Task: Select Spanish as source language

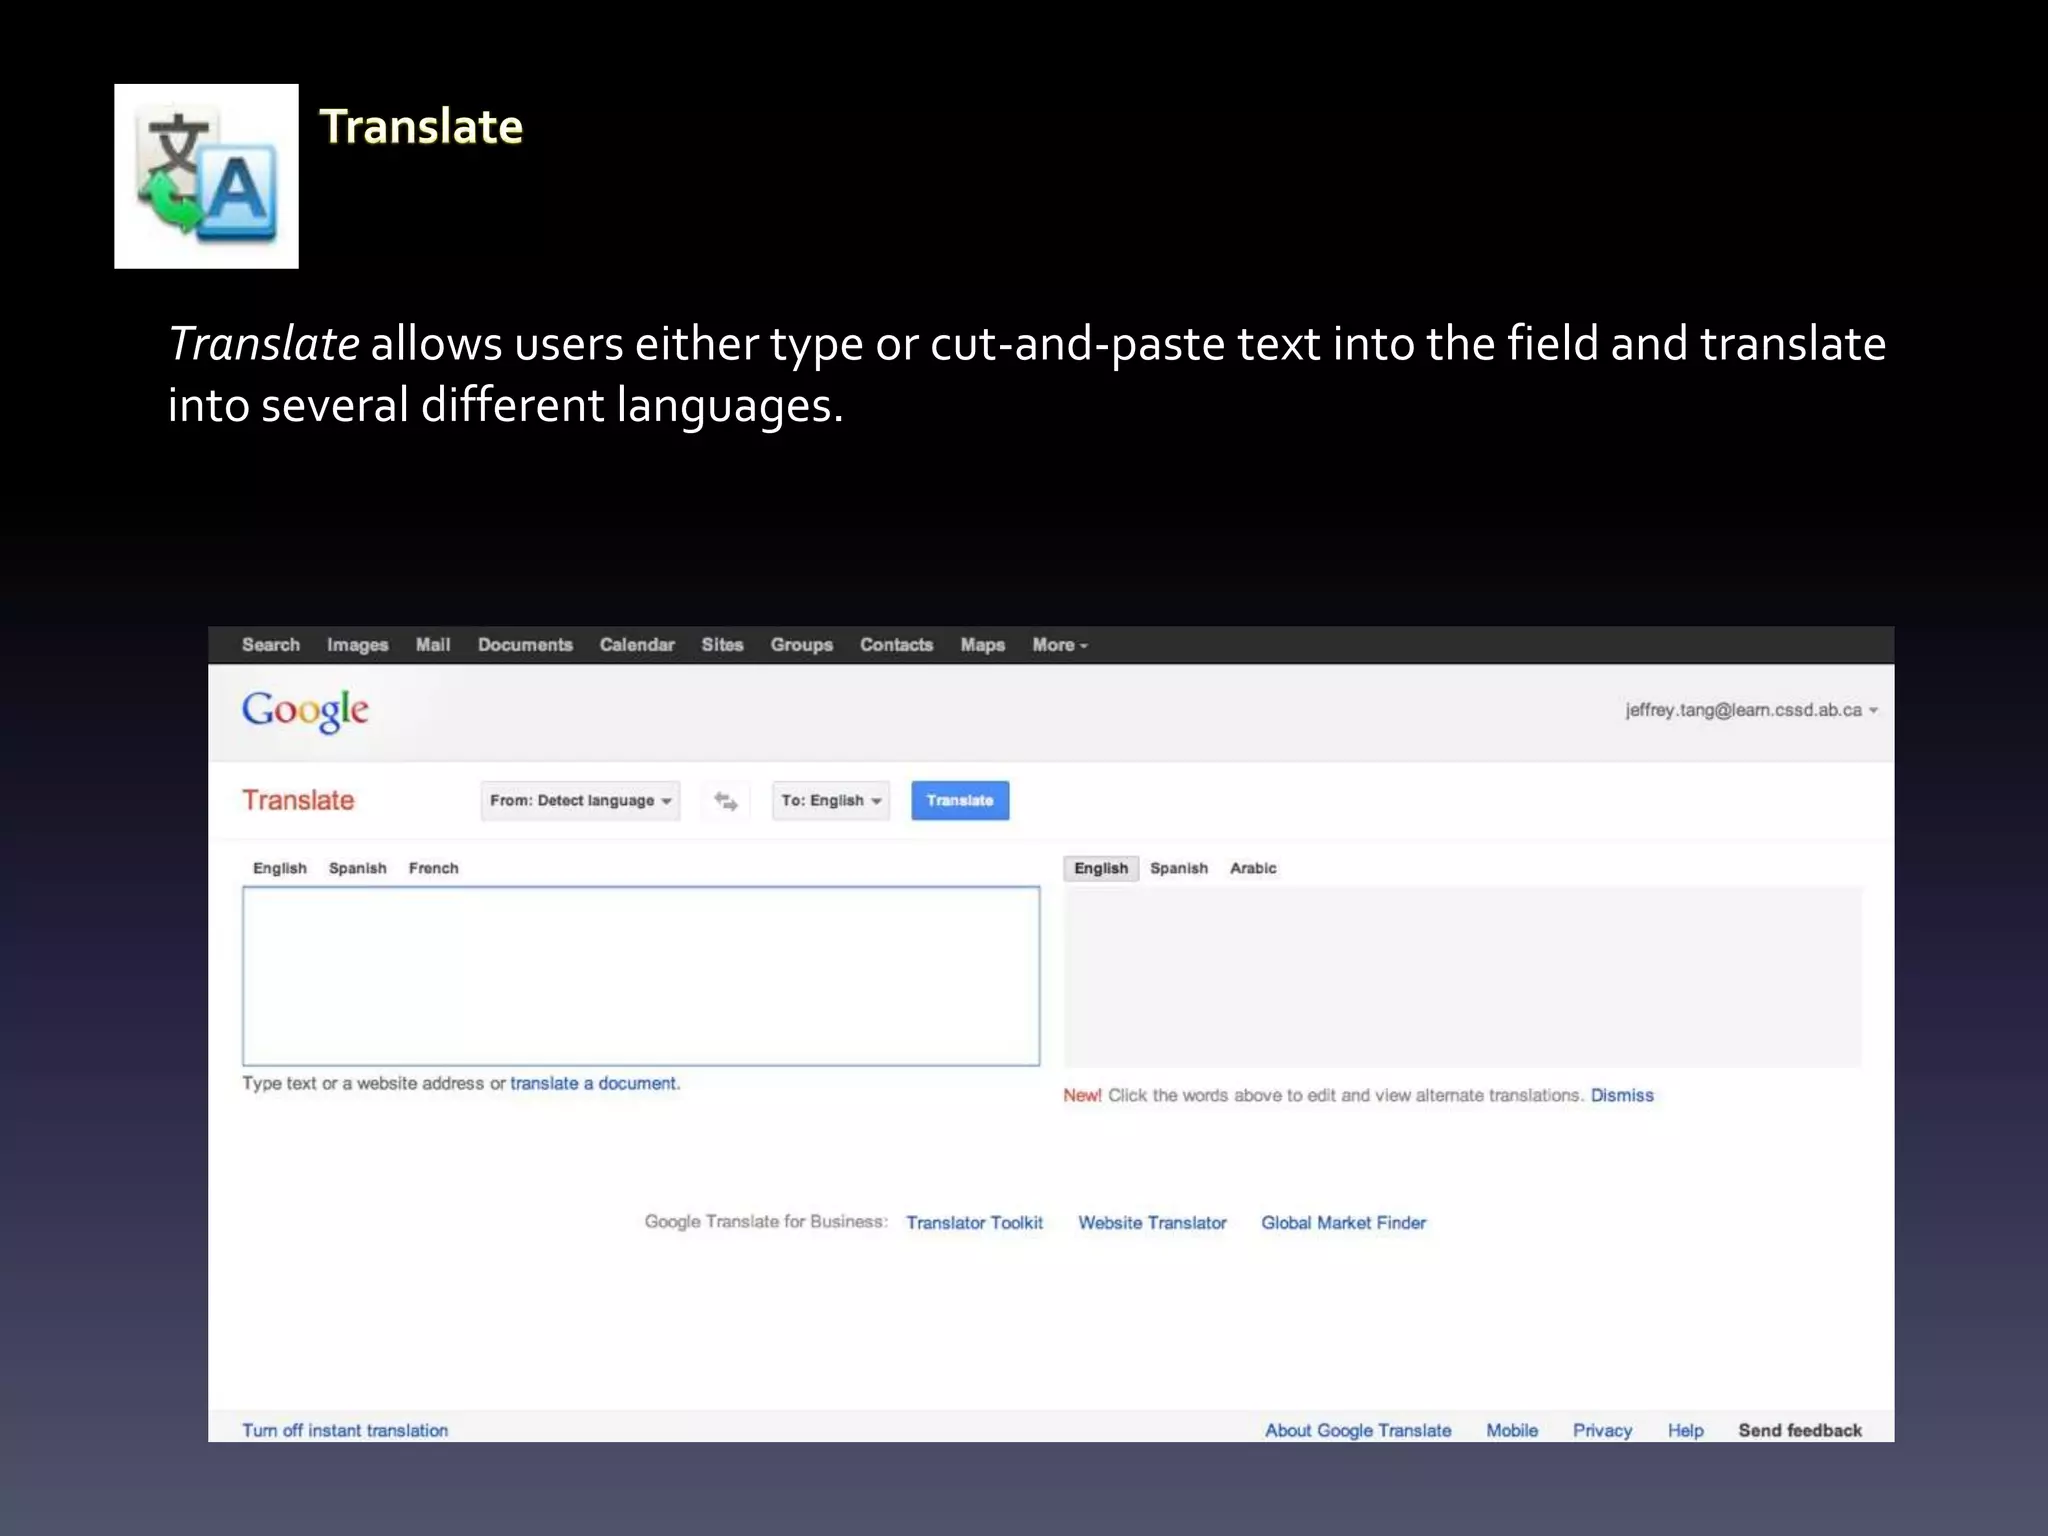Action: pyautogui.click(x=357, y=868)
